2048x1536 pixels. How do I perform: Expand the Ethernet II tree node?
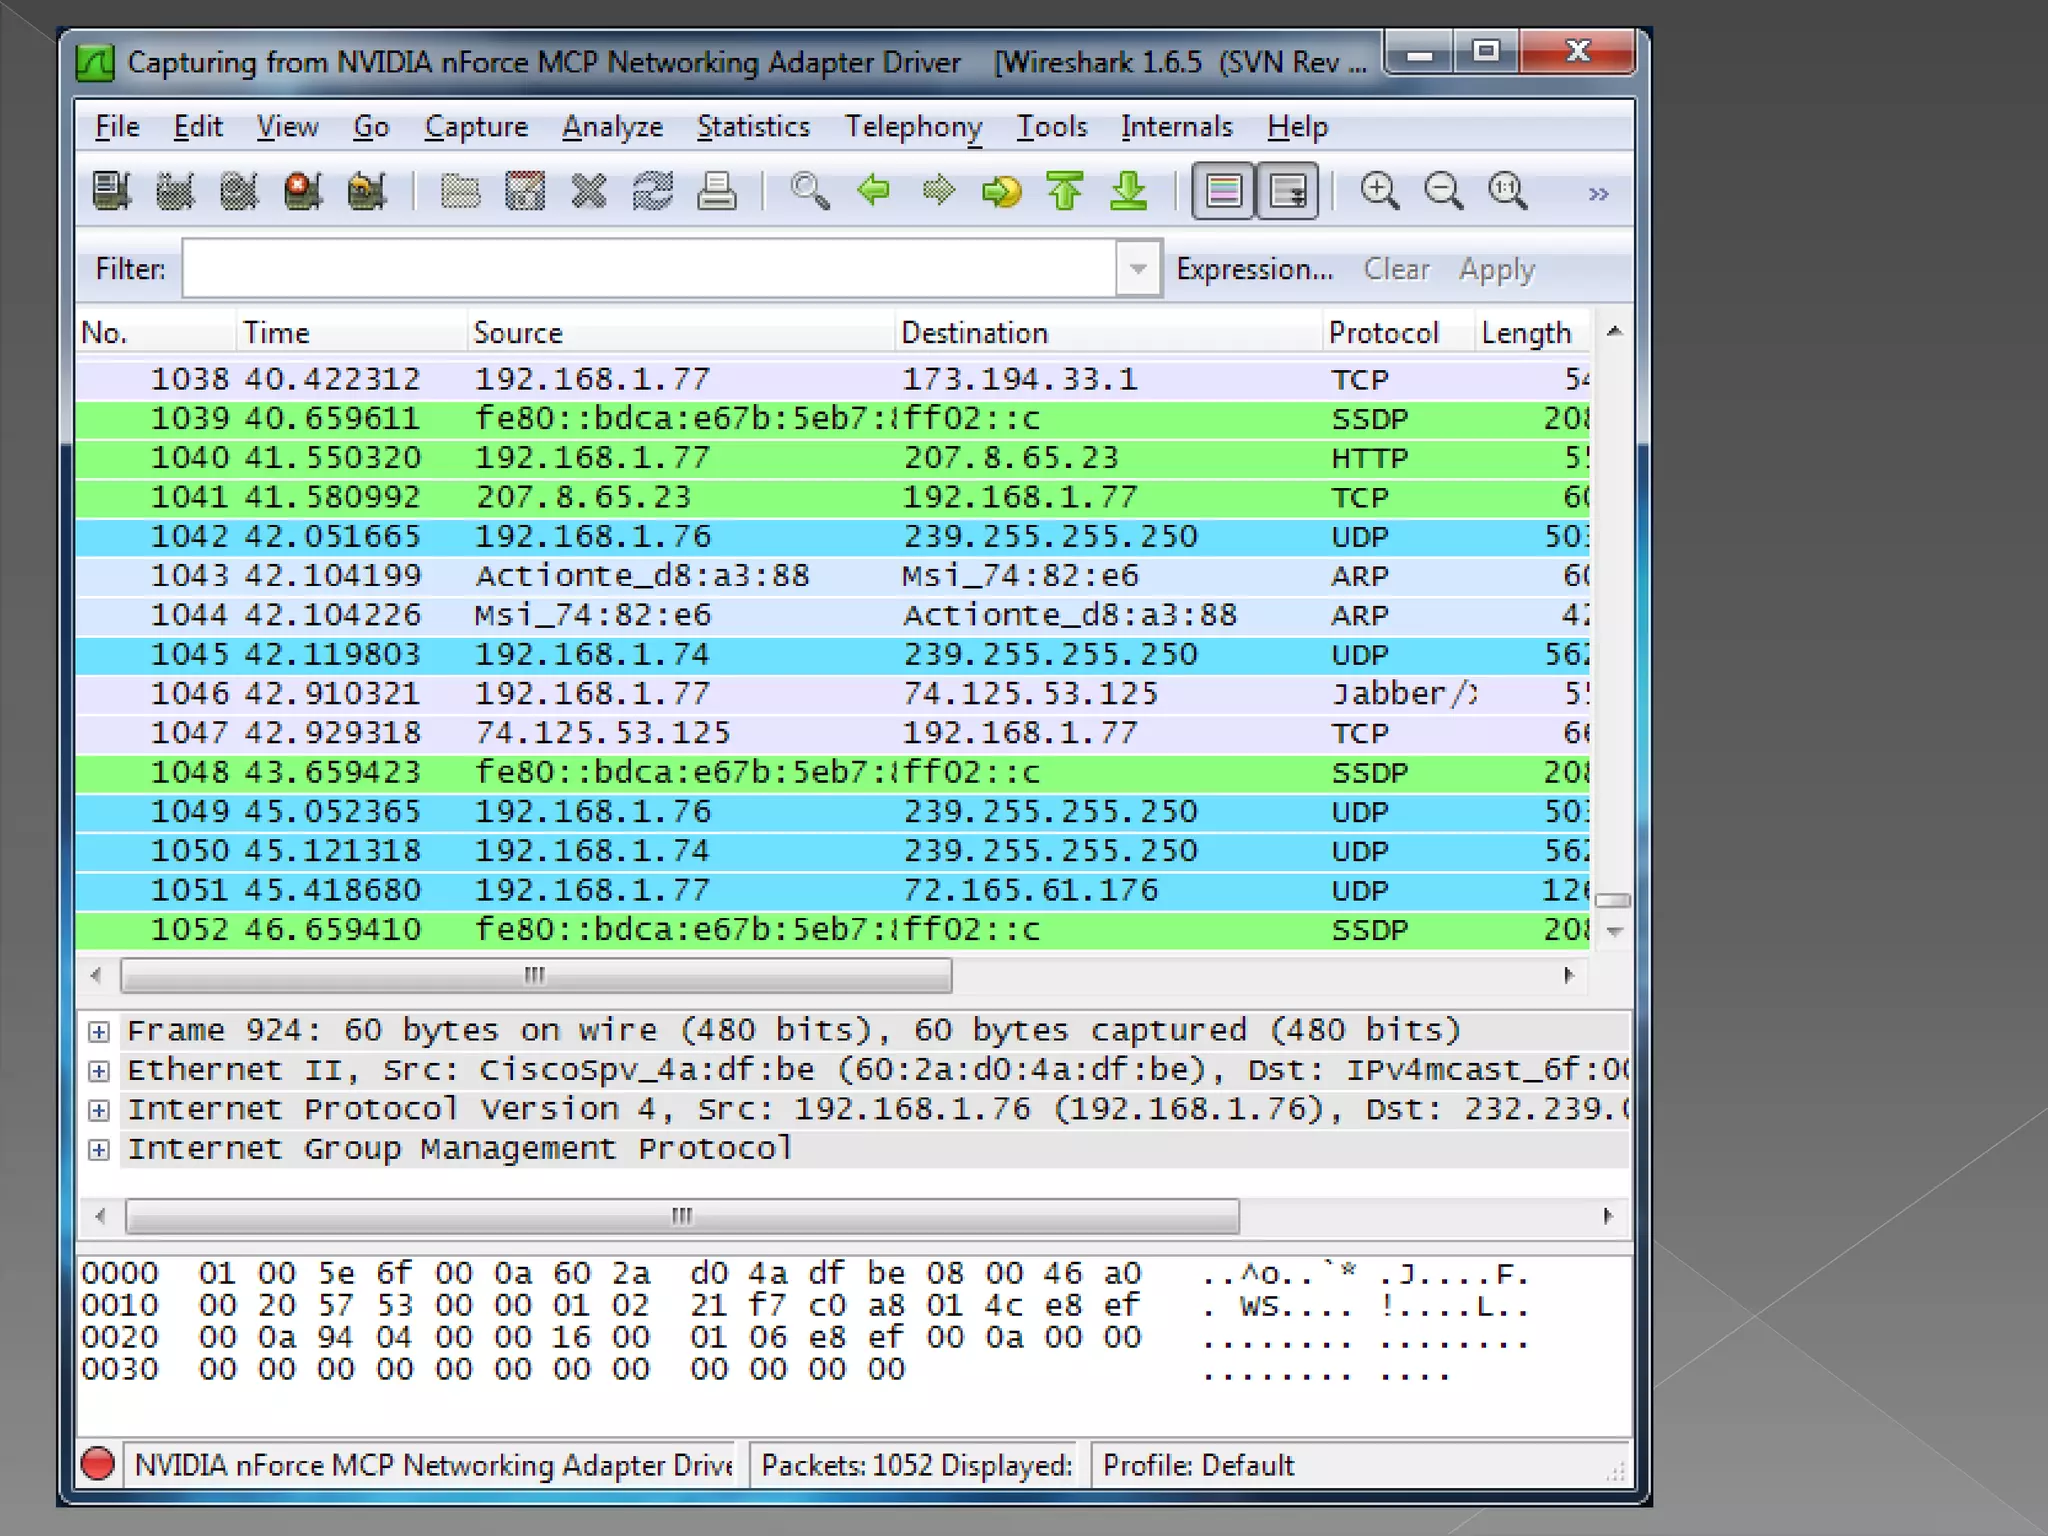click(98, 1071)
